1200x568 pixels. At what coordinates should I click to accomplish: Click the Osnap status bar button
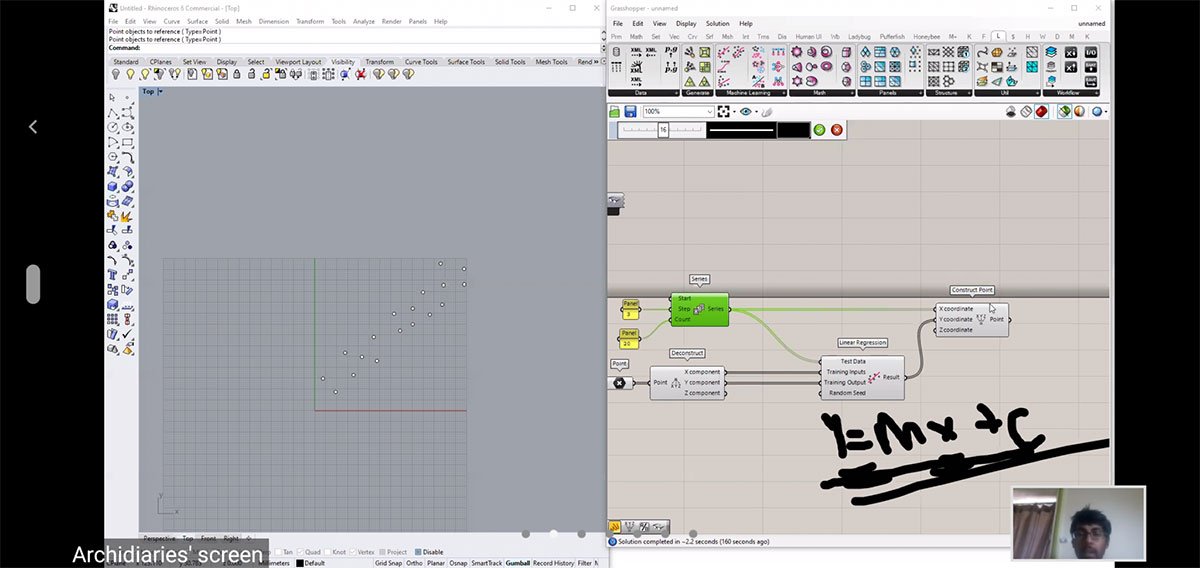click(459, 563)
